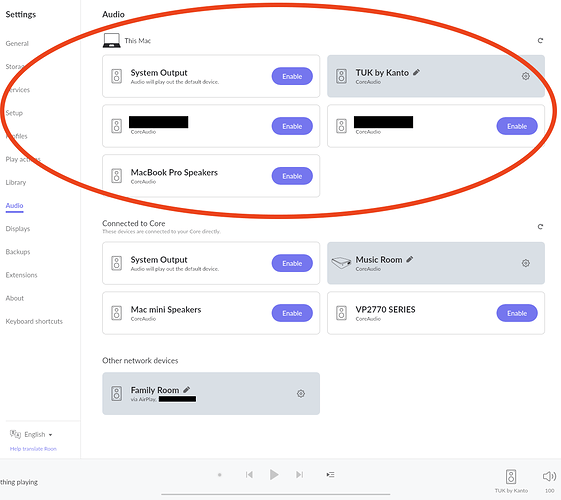561x500 pixels.
Task: Open General settings tab
Action: coord(17,44)
